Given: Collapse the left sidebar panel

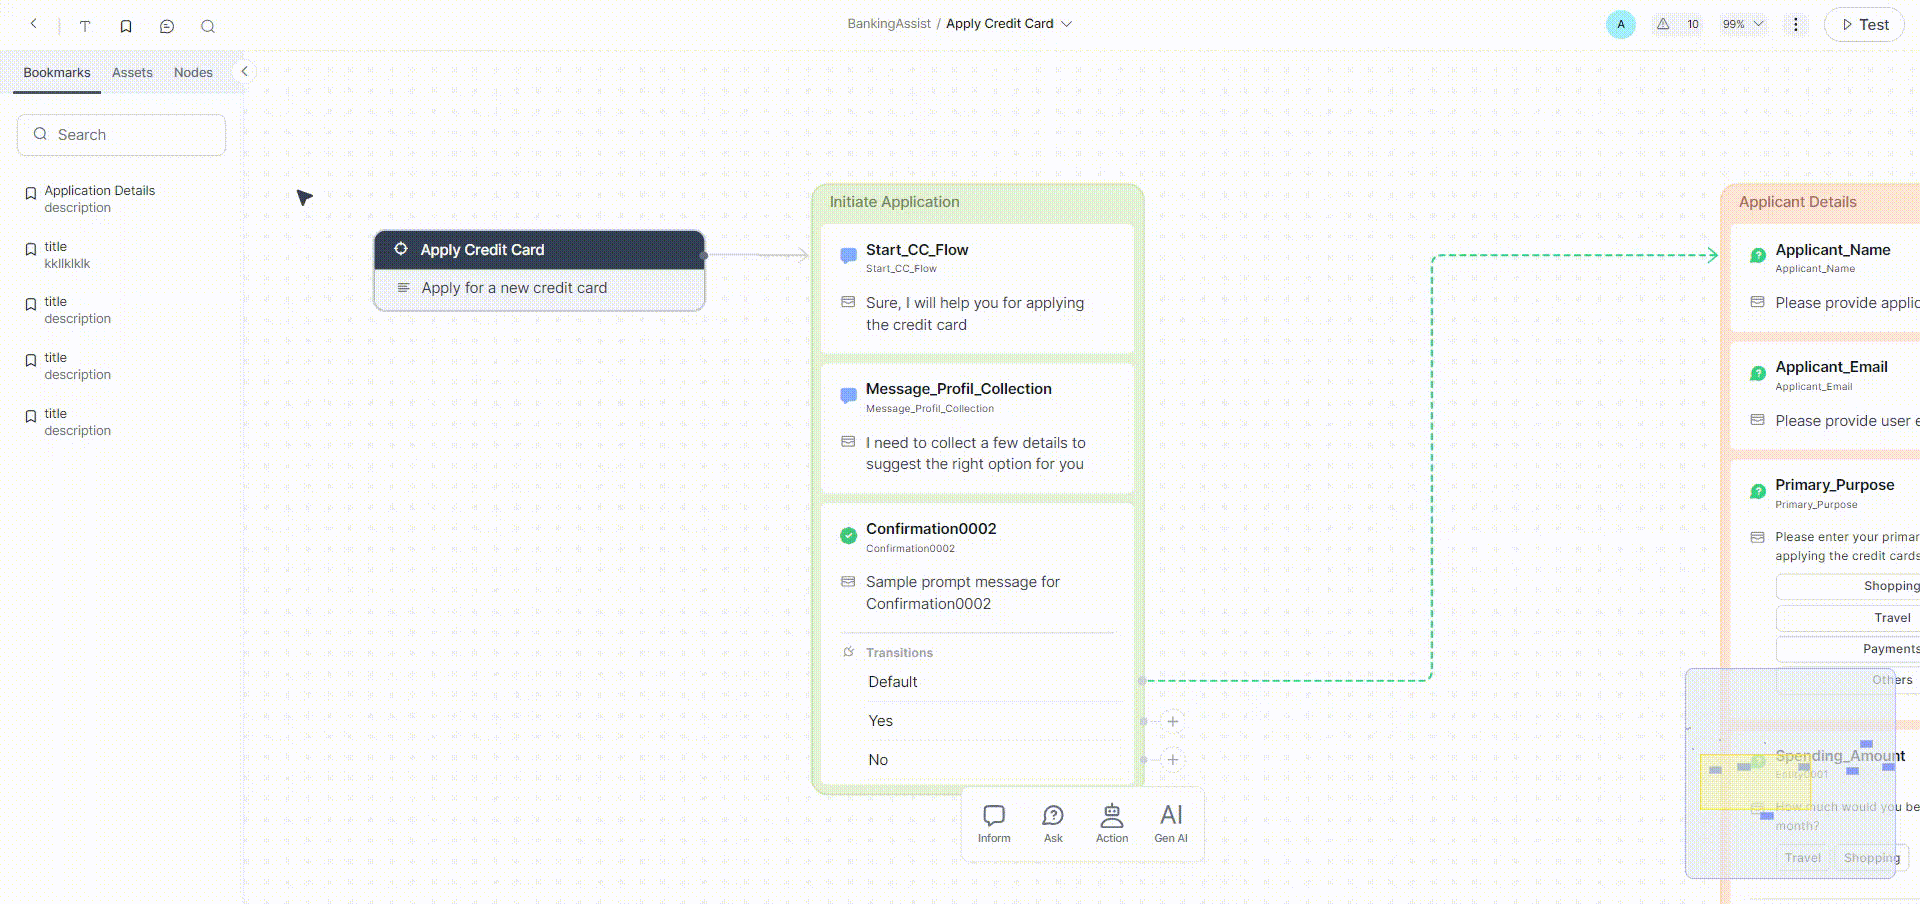Looking at the screenshot, I should coord(244,71).
